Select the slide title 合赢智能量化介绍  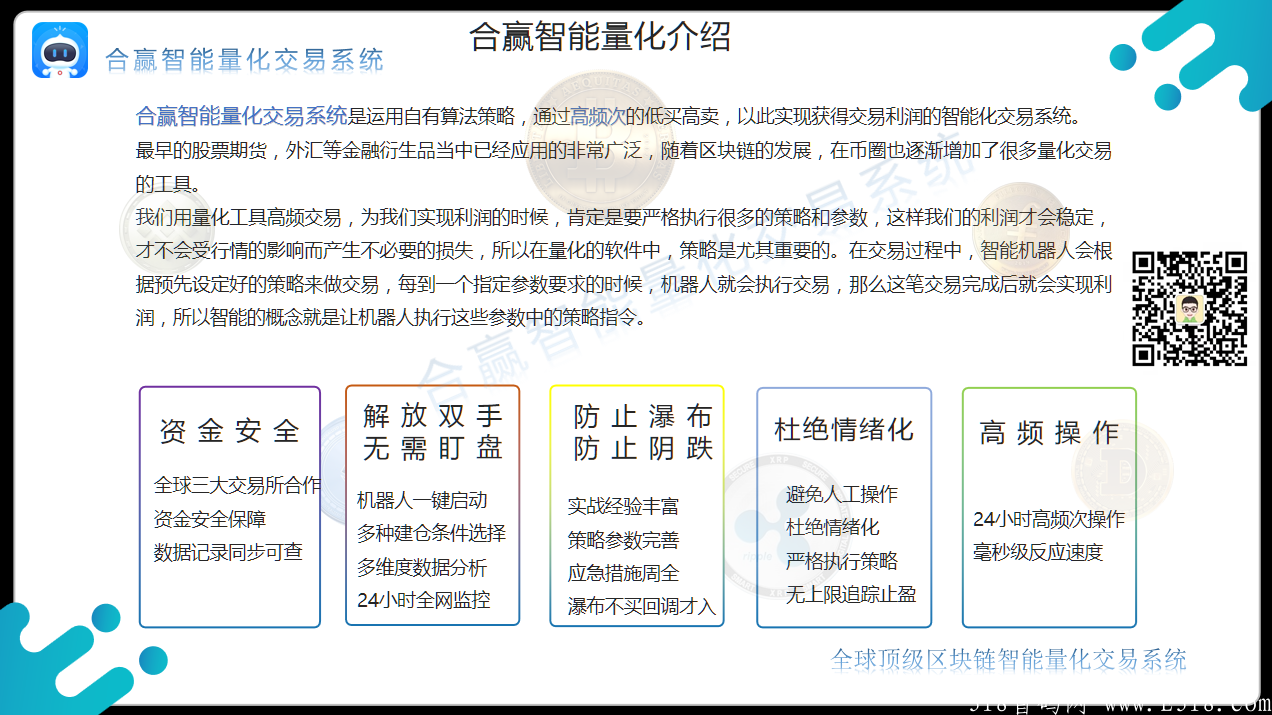click(x=600, y=37)
